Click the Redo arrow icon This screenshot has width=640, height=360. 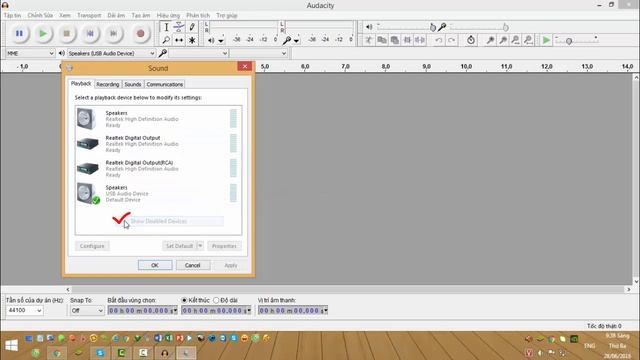451,40
